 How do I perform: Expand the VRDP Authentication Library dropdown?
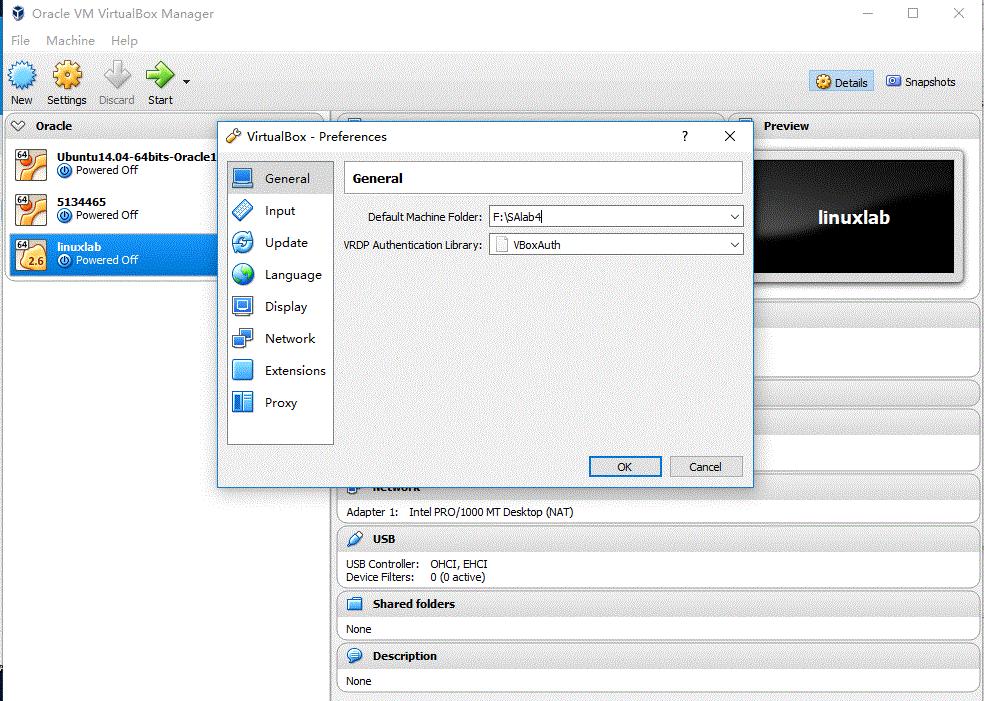(x=735, y=245)
